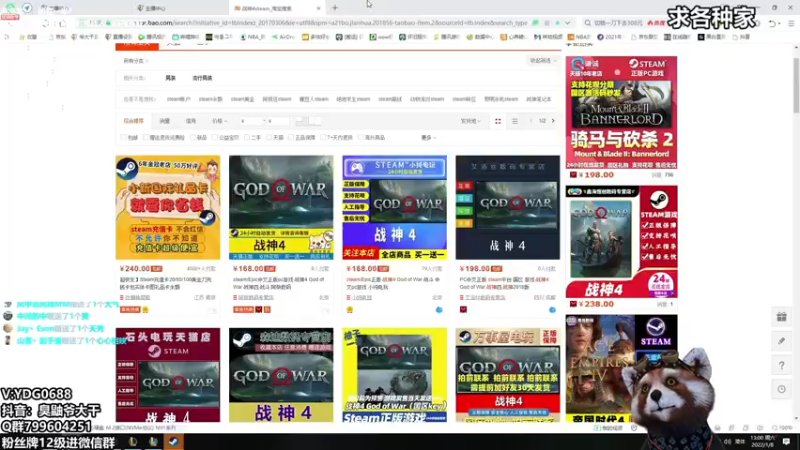Open shop link under first ¥168.00 item
The image size is (800, 450).
pos(256,297)
